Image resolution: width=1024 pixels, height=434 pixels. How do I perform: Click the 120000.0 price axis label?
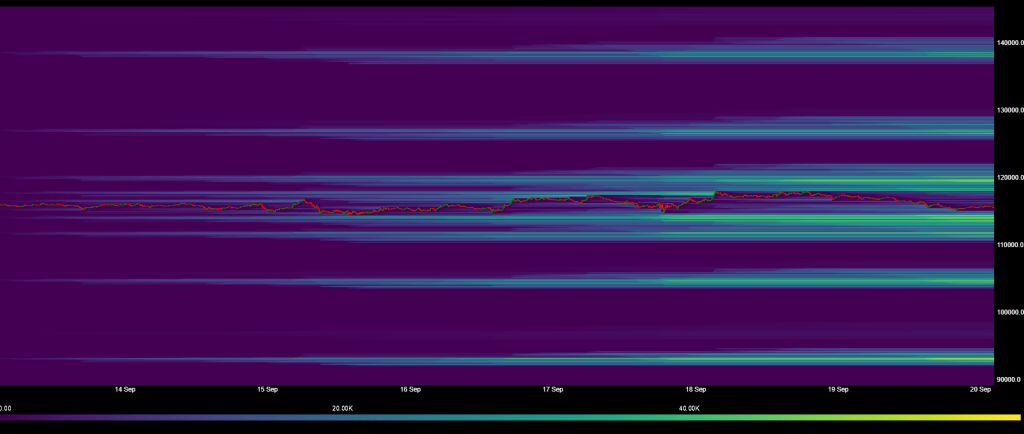pos(1009,177)
